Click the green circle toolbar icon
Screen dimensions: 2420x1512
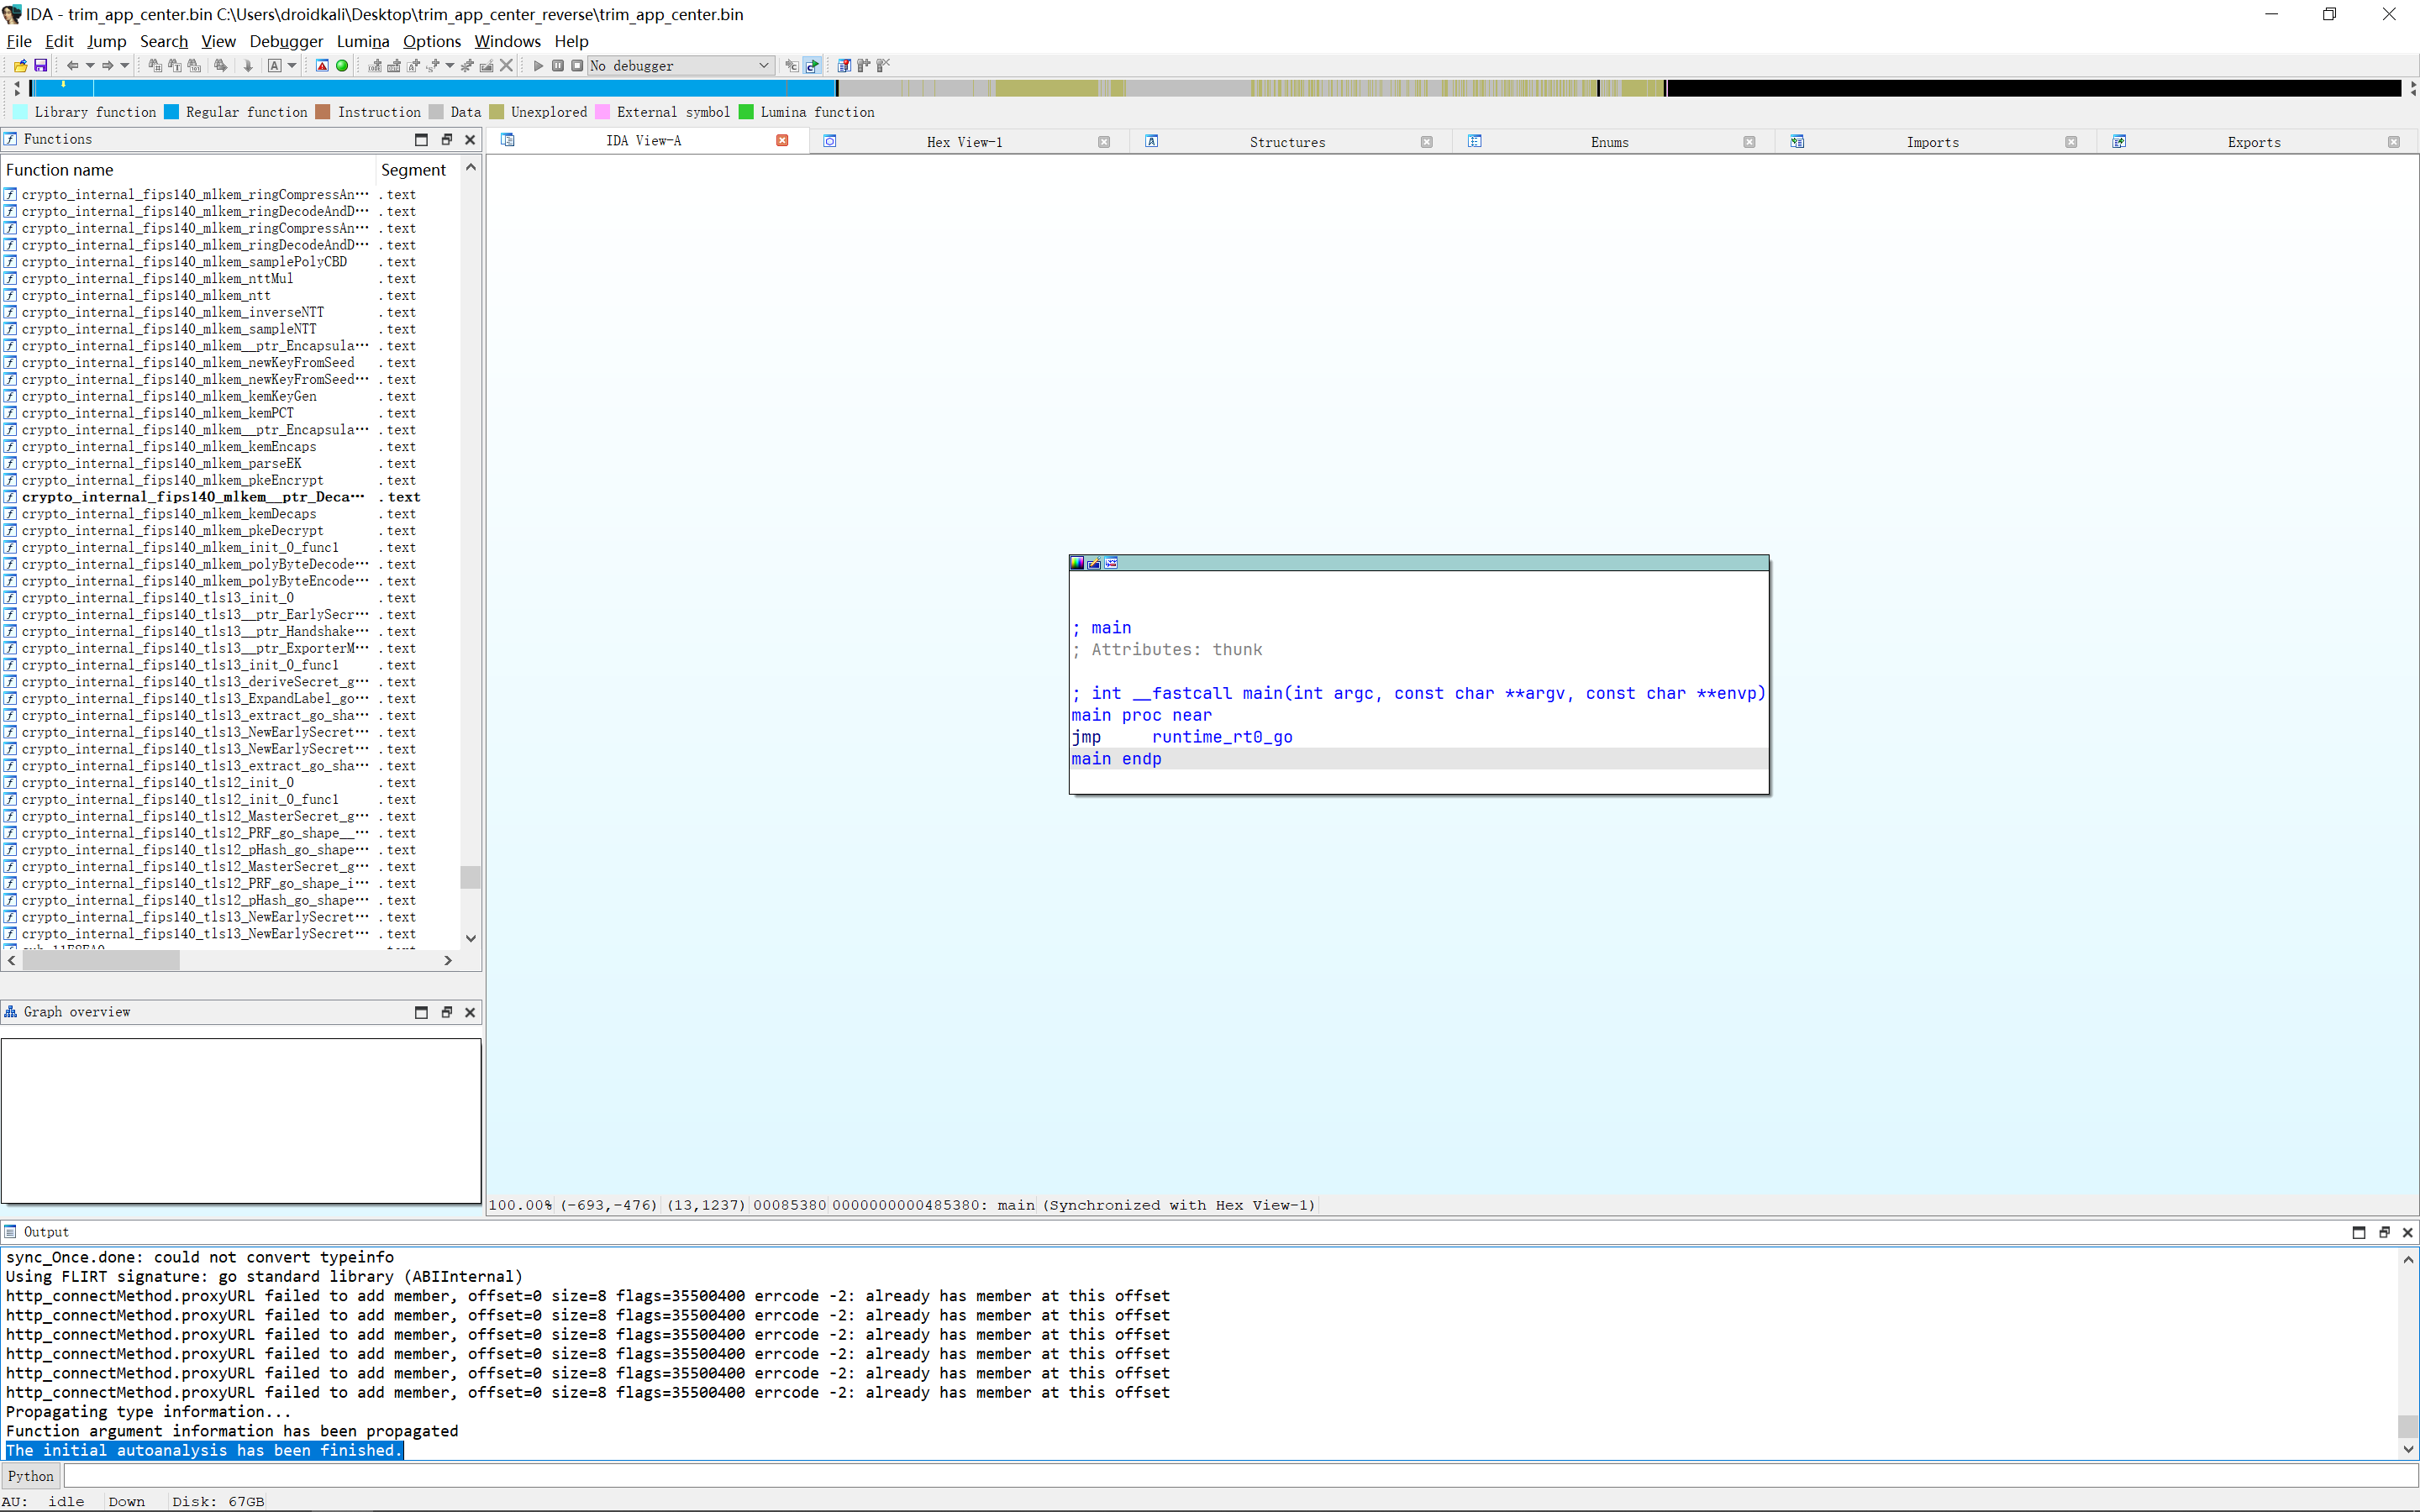(x=342, y=66)
